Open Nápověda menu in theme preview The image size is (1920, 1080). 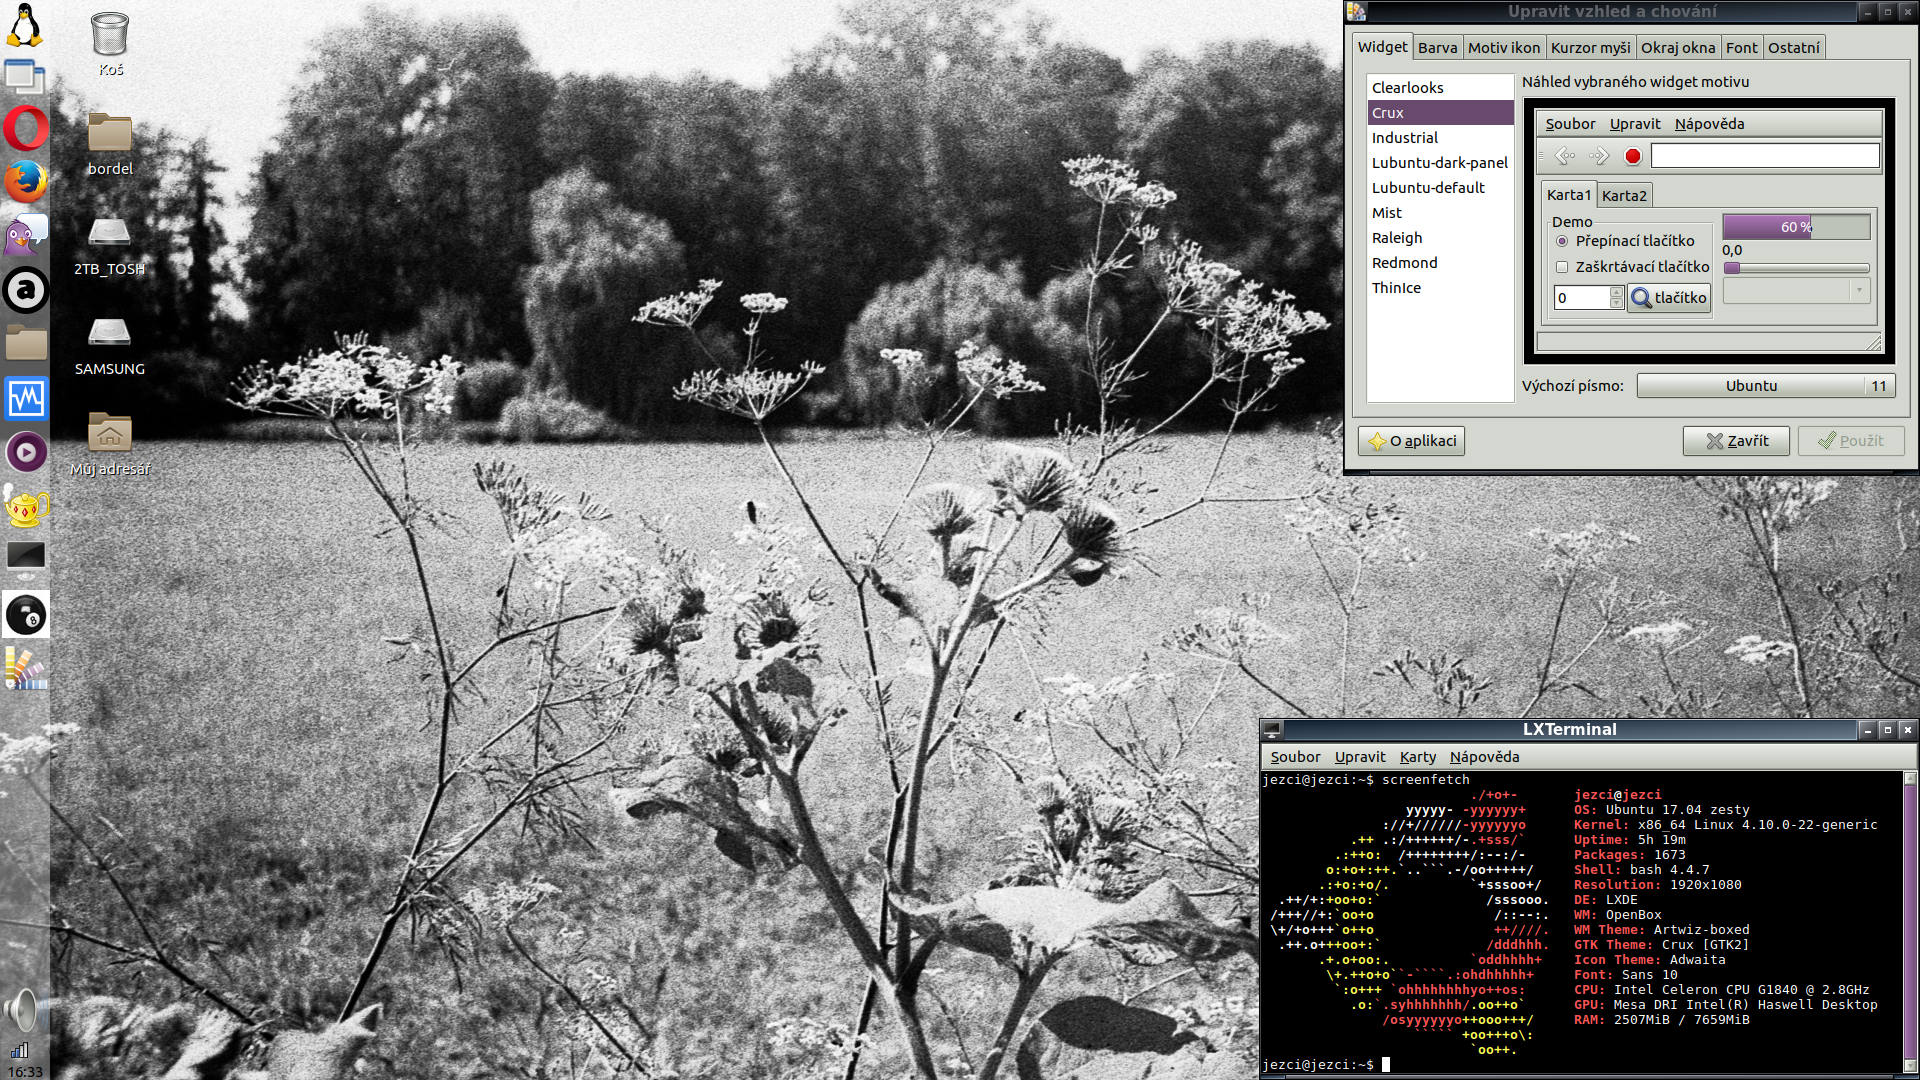[1709, 124]
